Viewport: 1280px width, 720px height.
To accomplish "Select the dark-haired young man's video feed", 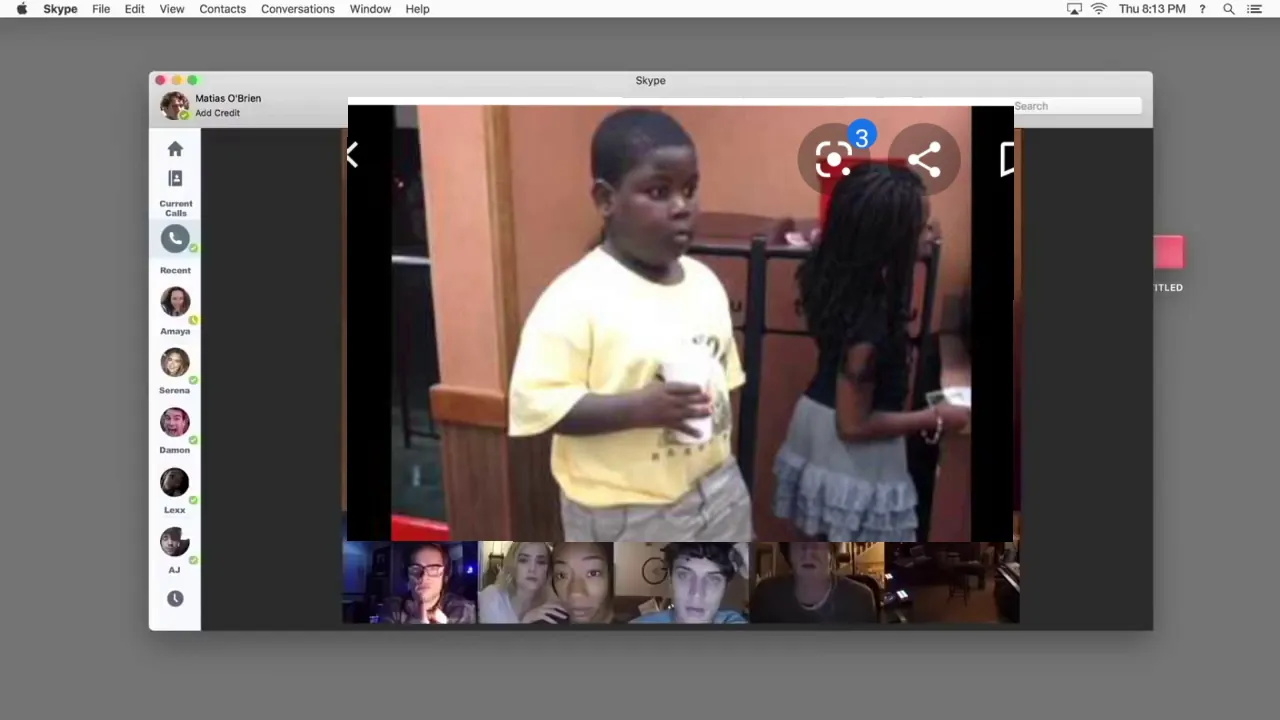I will coord(681,583).
